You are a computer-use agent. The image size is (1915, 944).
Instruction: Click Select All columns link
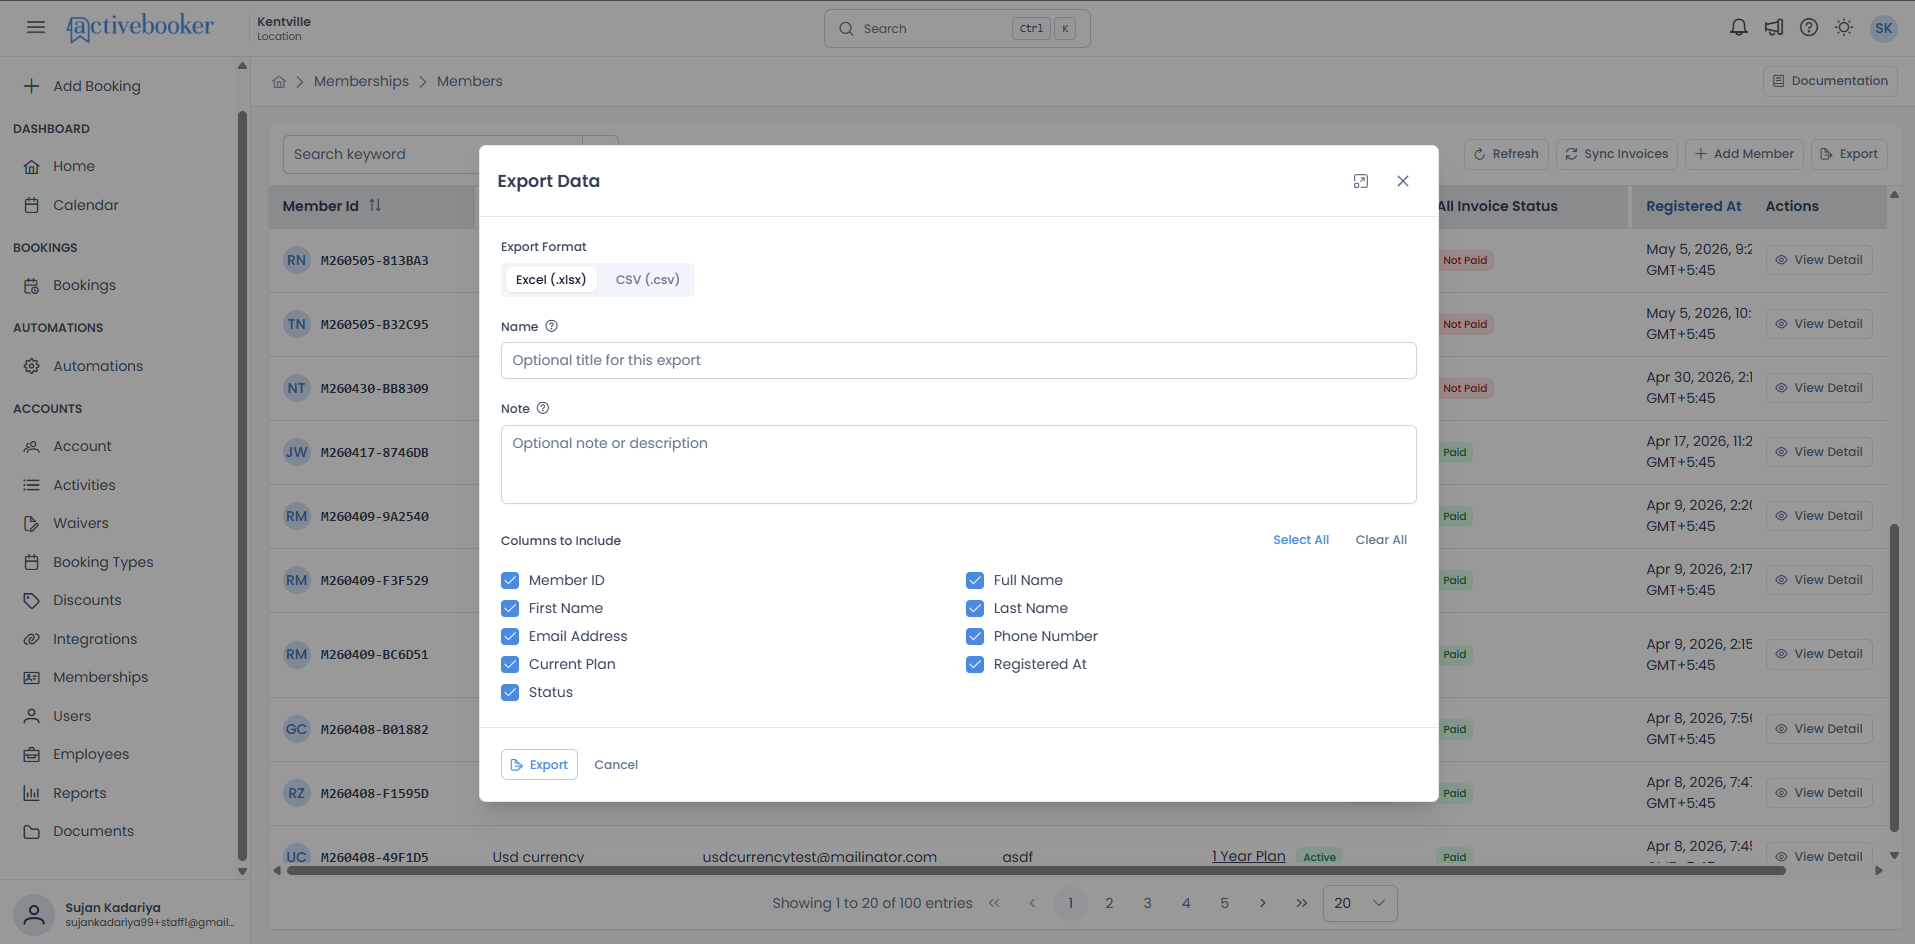pos(1301,540)
